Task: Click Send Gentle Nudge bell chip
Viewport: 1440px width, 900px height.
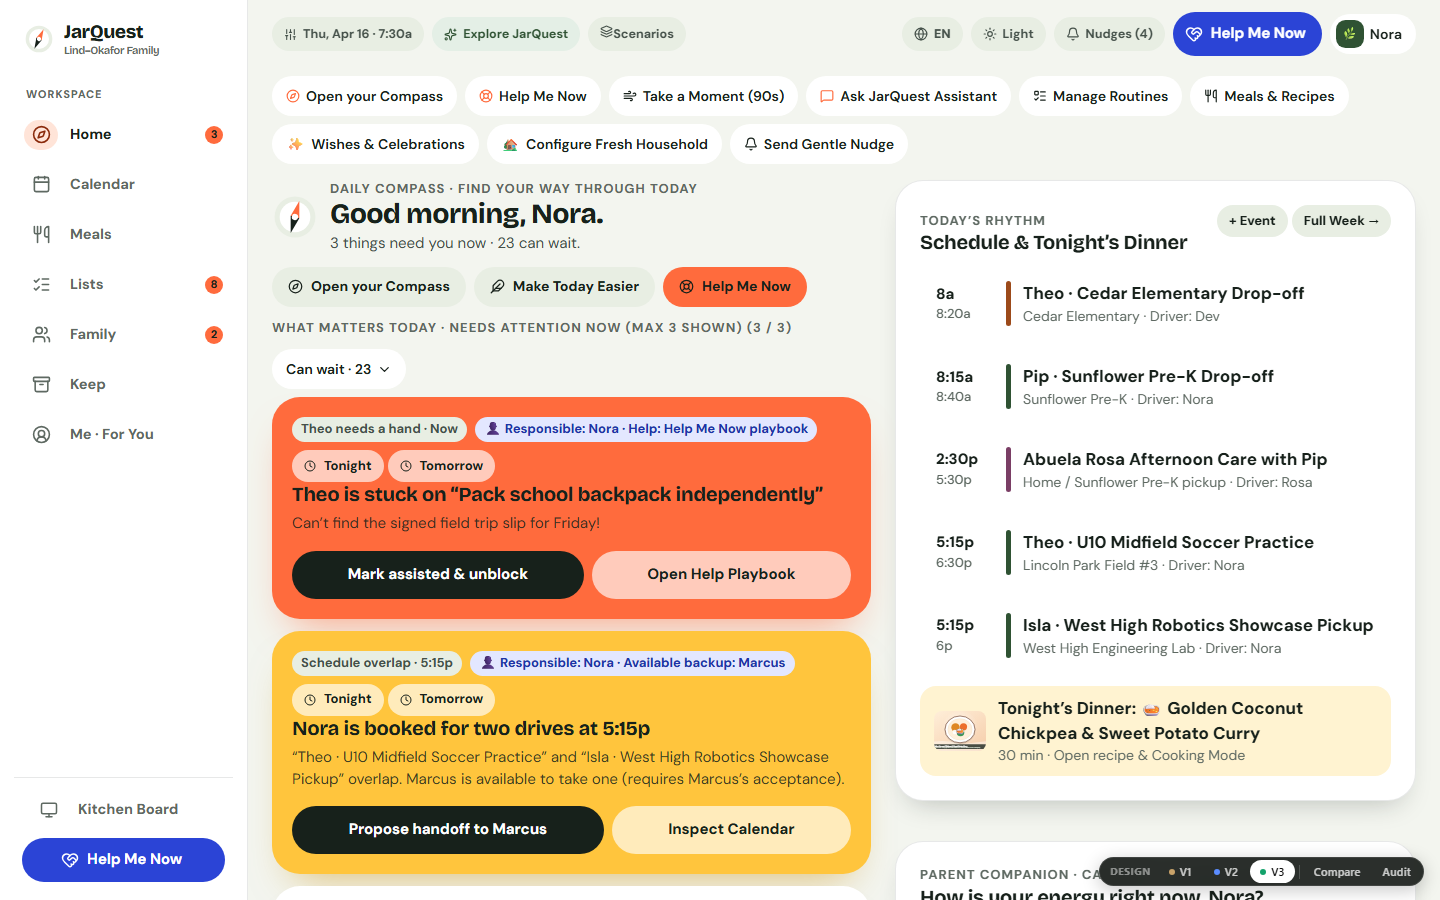Action: tap(819, 144)
